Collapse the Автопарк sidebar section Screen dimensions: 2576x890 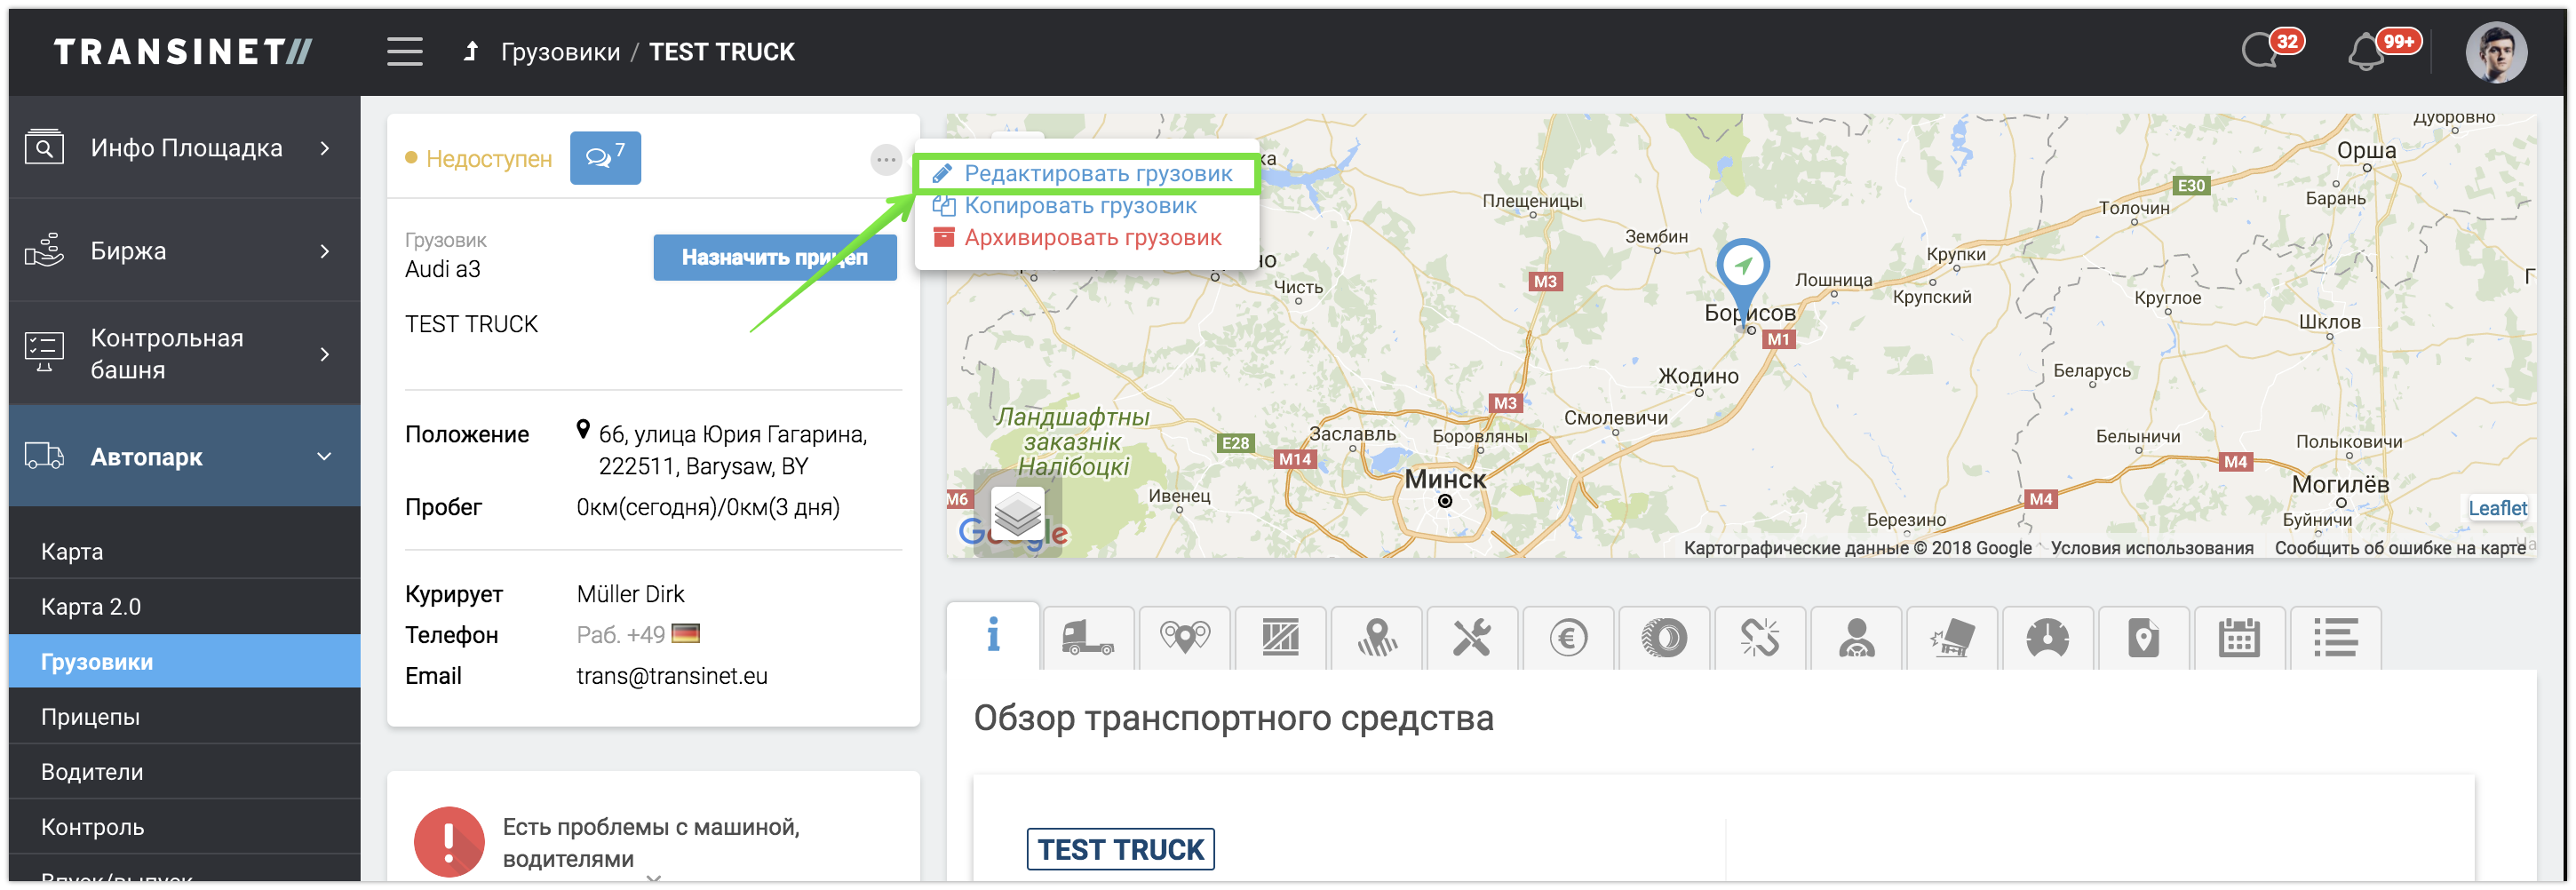click(185, 457)
